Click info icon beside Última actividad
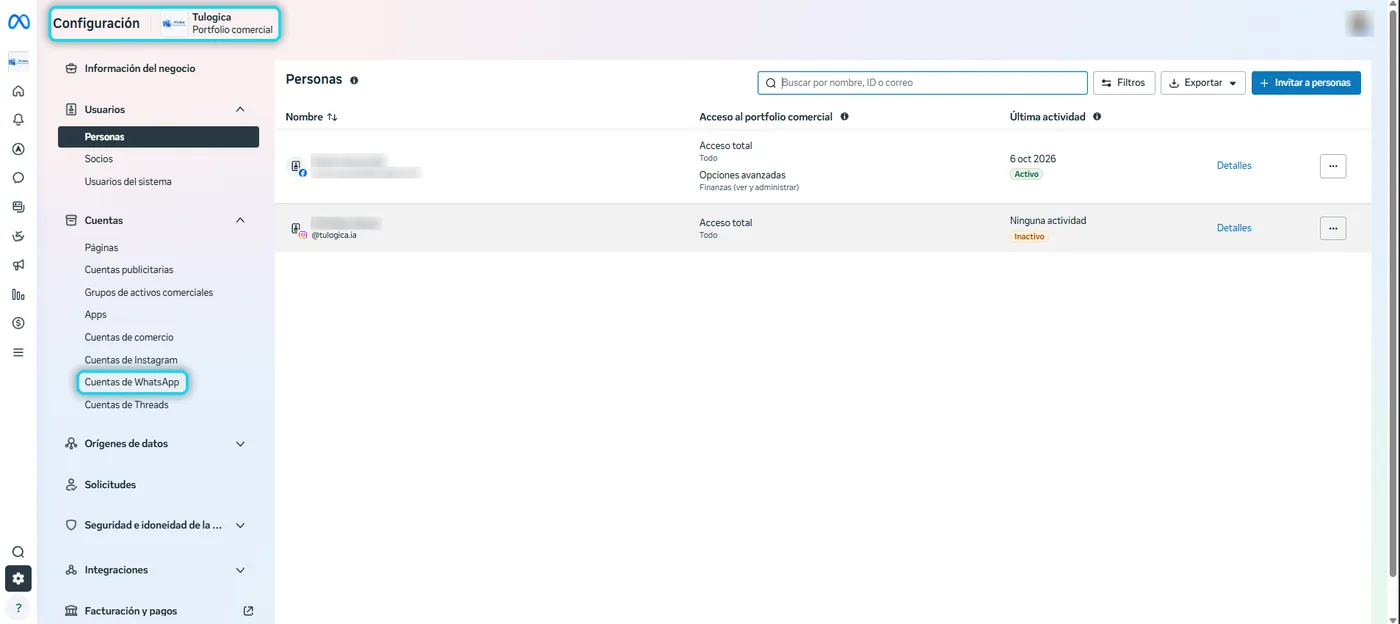This screenshot has width=1400, height=624. click(1097, 117)
